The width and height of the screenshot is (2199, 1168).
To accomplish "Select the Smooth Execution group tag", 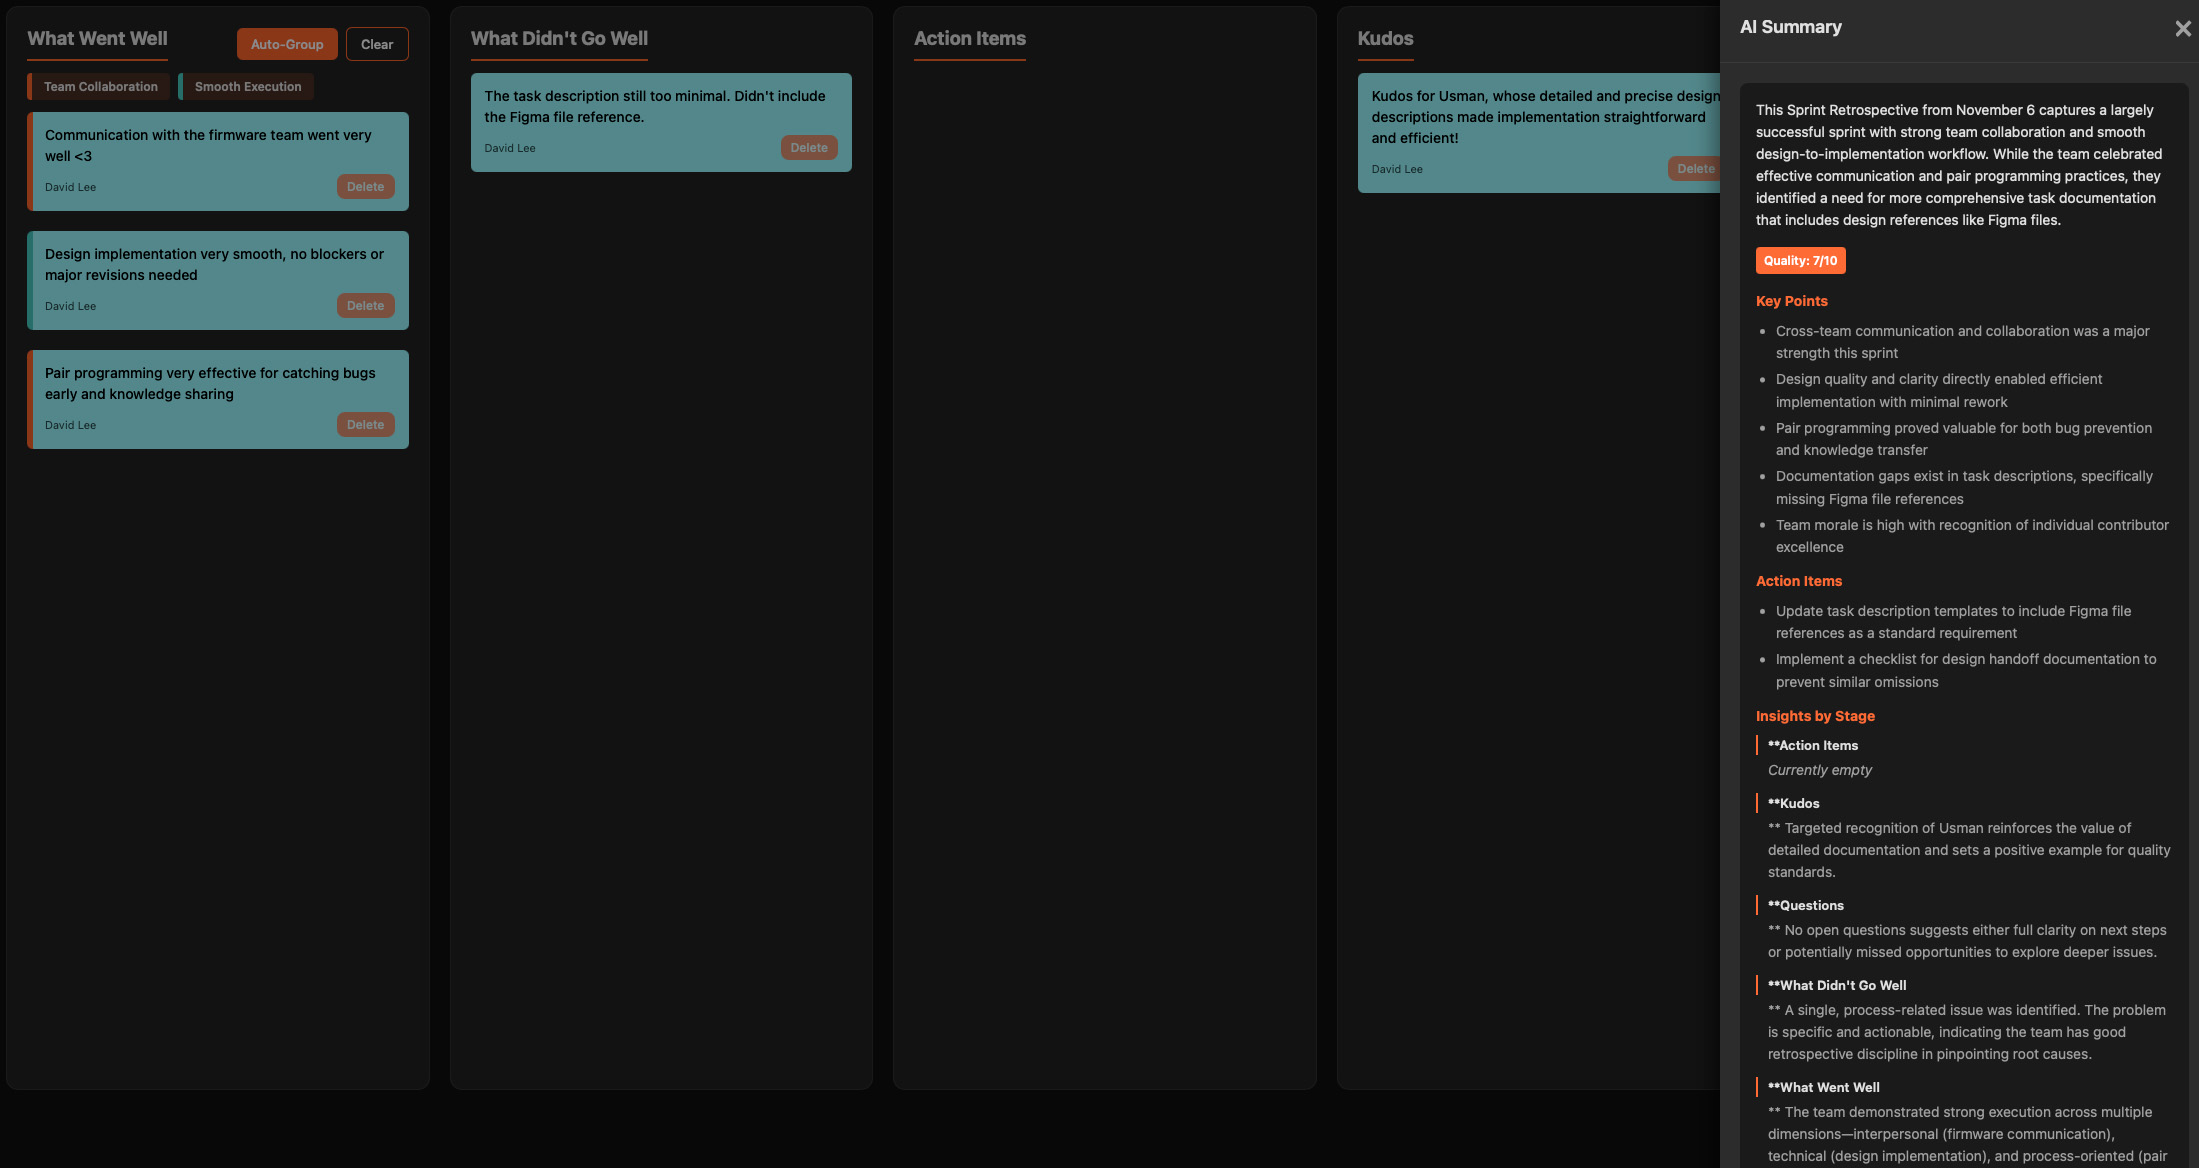I will [246, 86].
